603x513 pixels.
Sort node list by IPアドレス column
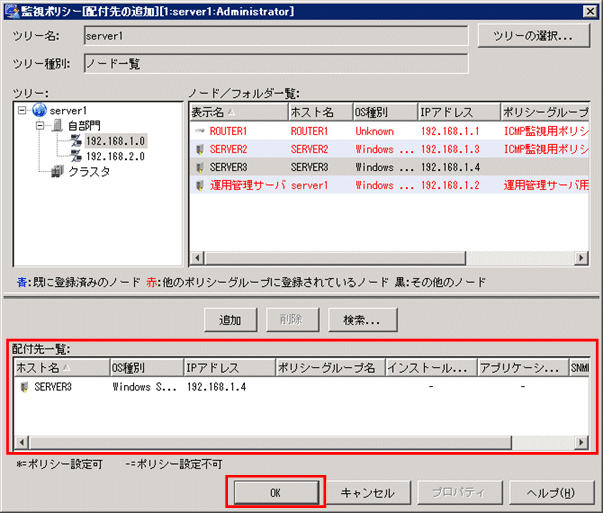[x=458, y=112]
